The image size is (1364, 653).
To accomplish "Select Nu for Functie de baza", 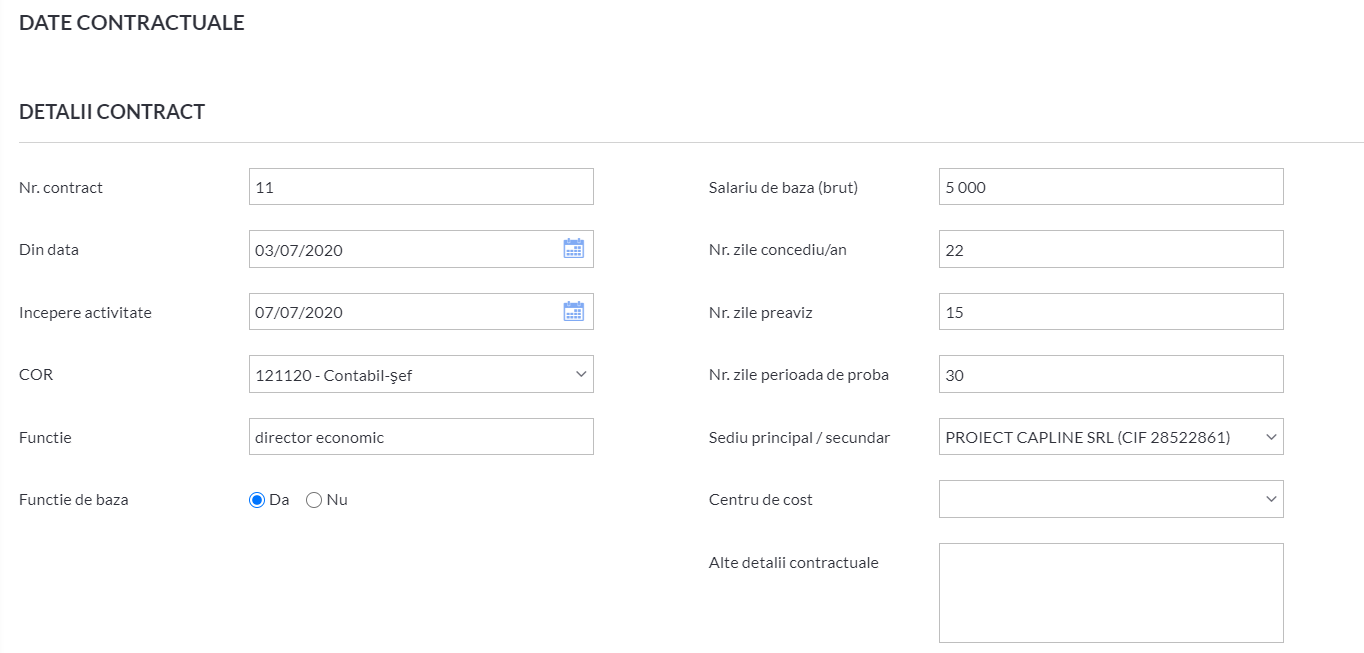I will [314, 500].
